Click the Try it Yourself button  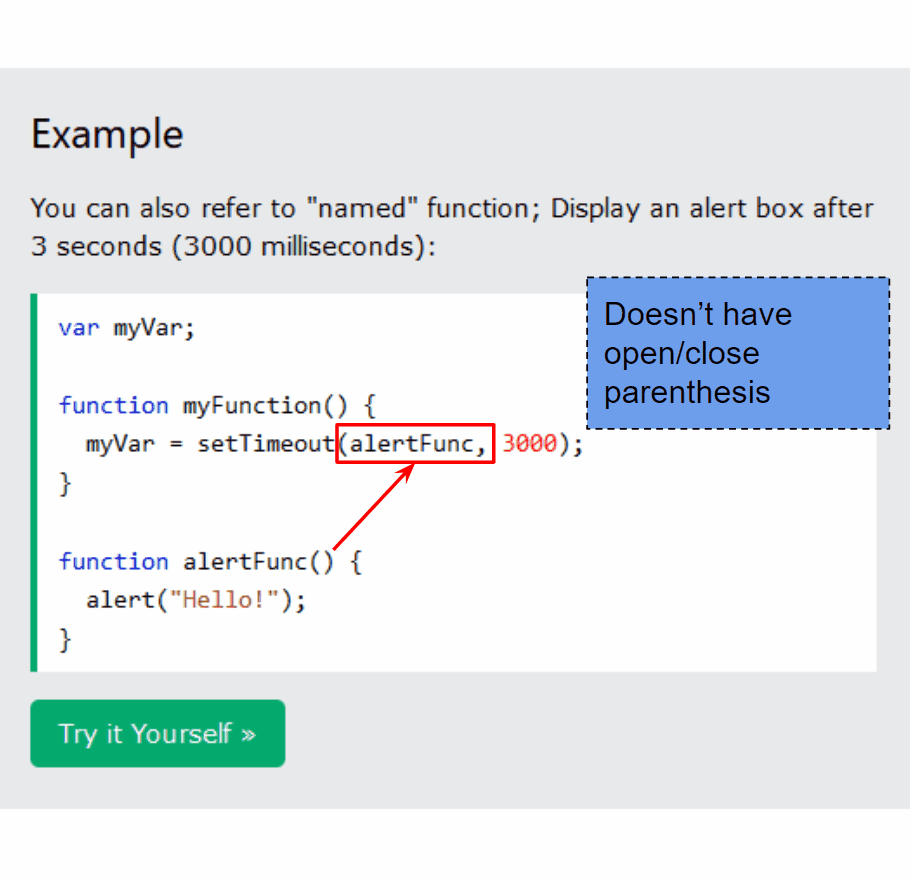point(157,733)
